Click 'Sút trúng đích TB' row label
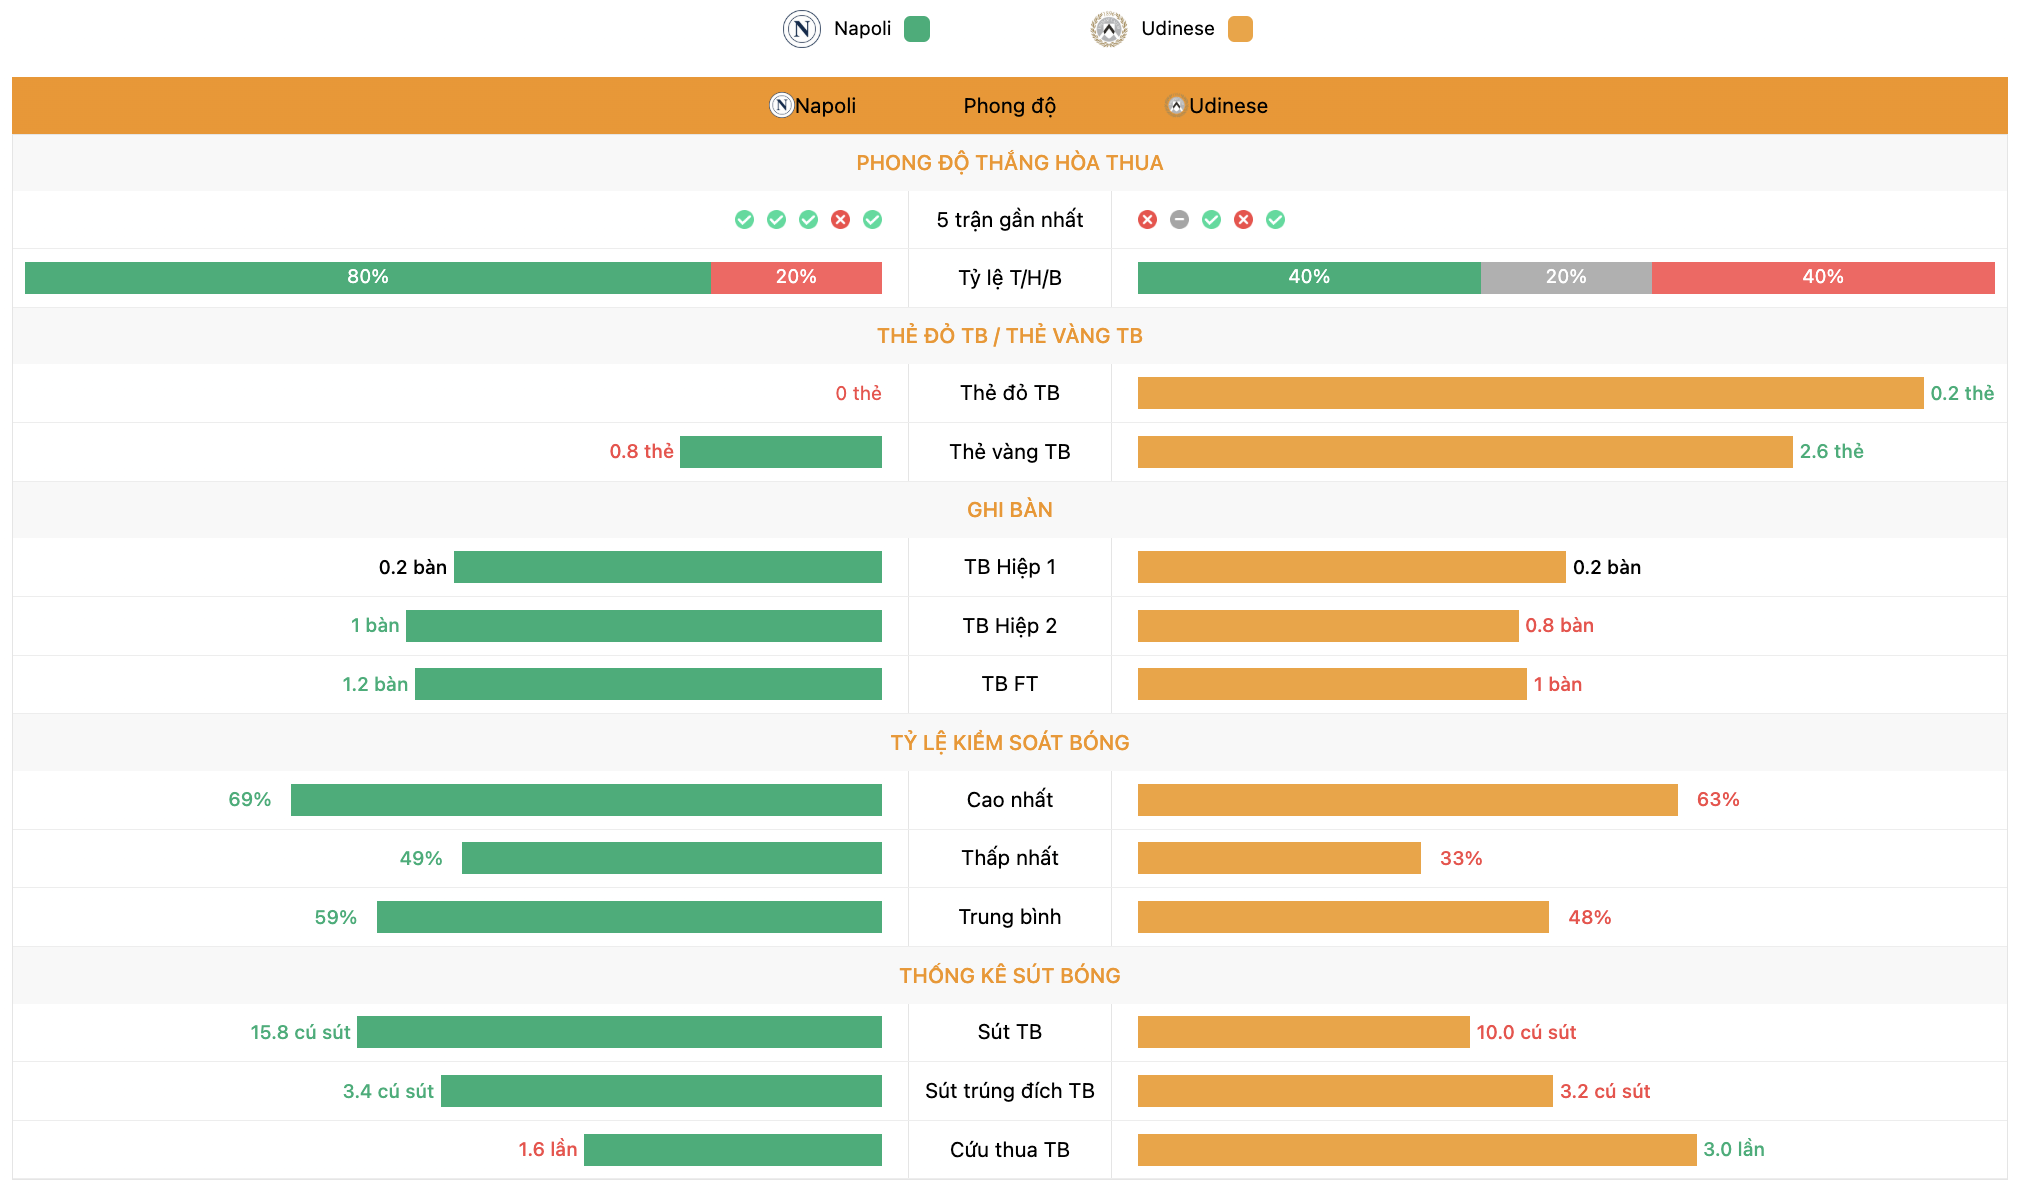2020x1194 pixels. [x=1009, y=1091]
